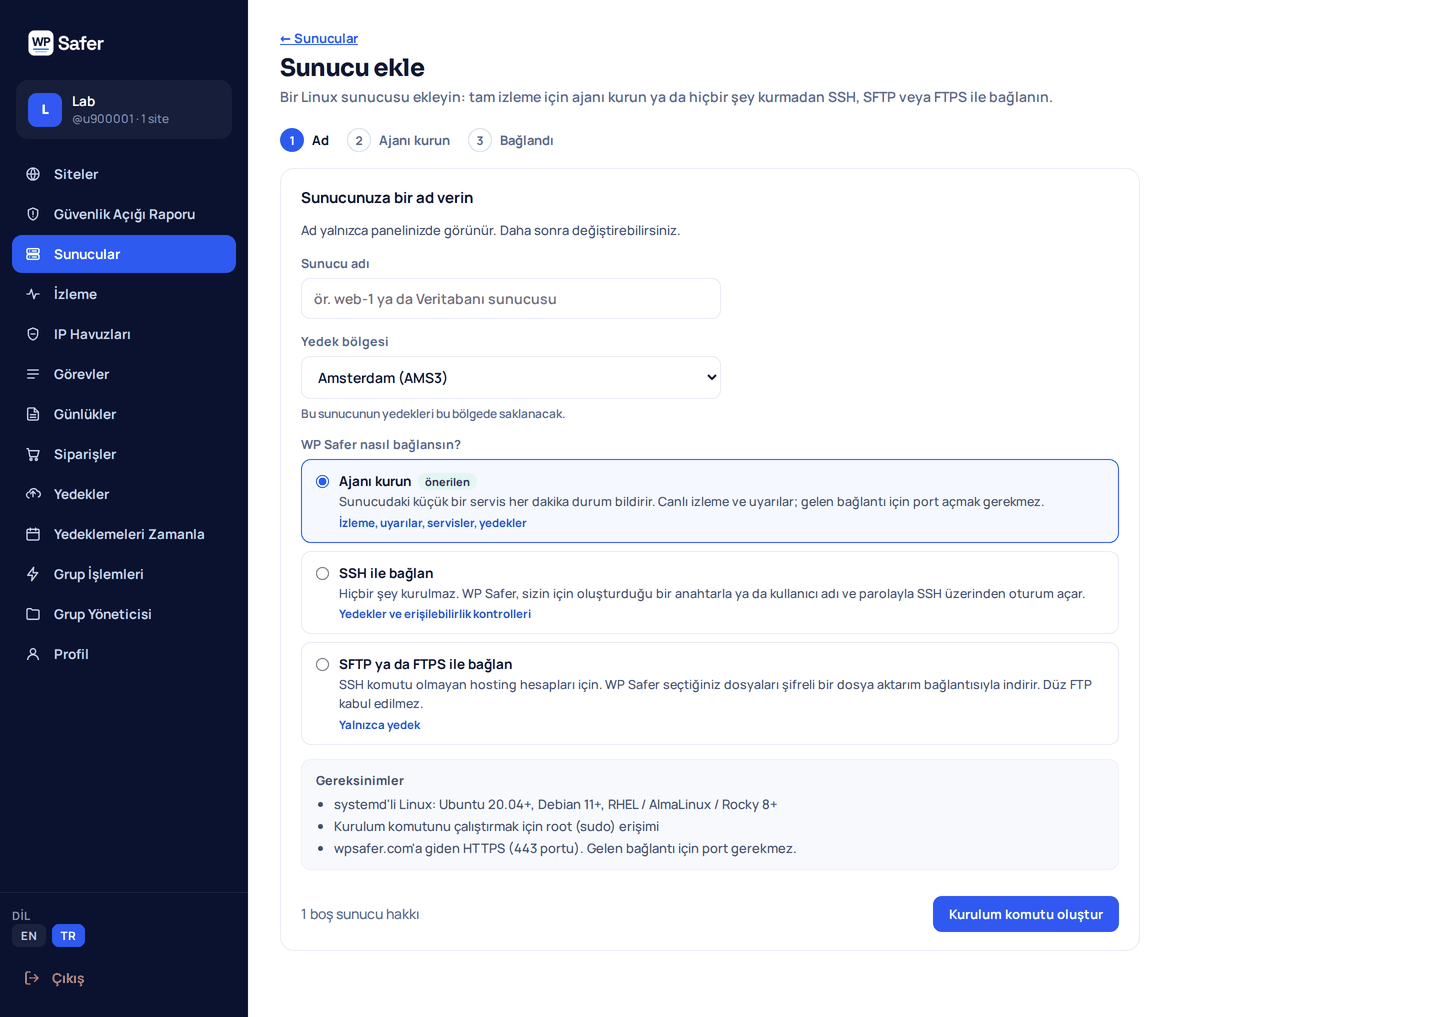Switch language to TR
The image size is (1440, 1017).
coord(68,936)
